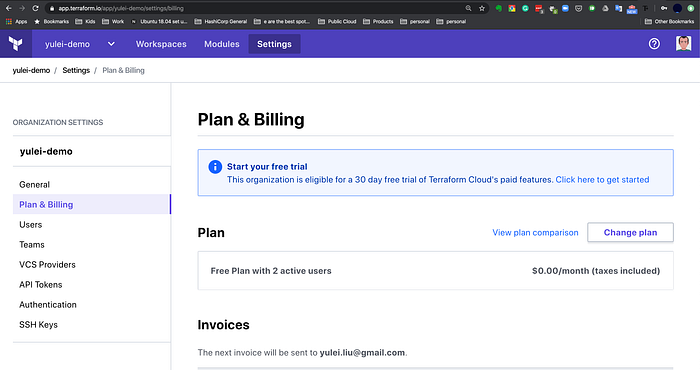Go to the Workspaces tab

tap(161, 44)
